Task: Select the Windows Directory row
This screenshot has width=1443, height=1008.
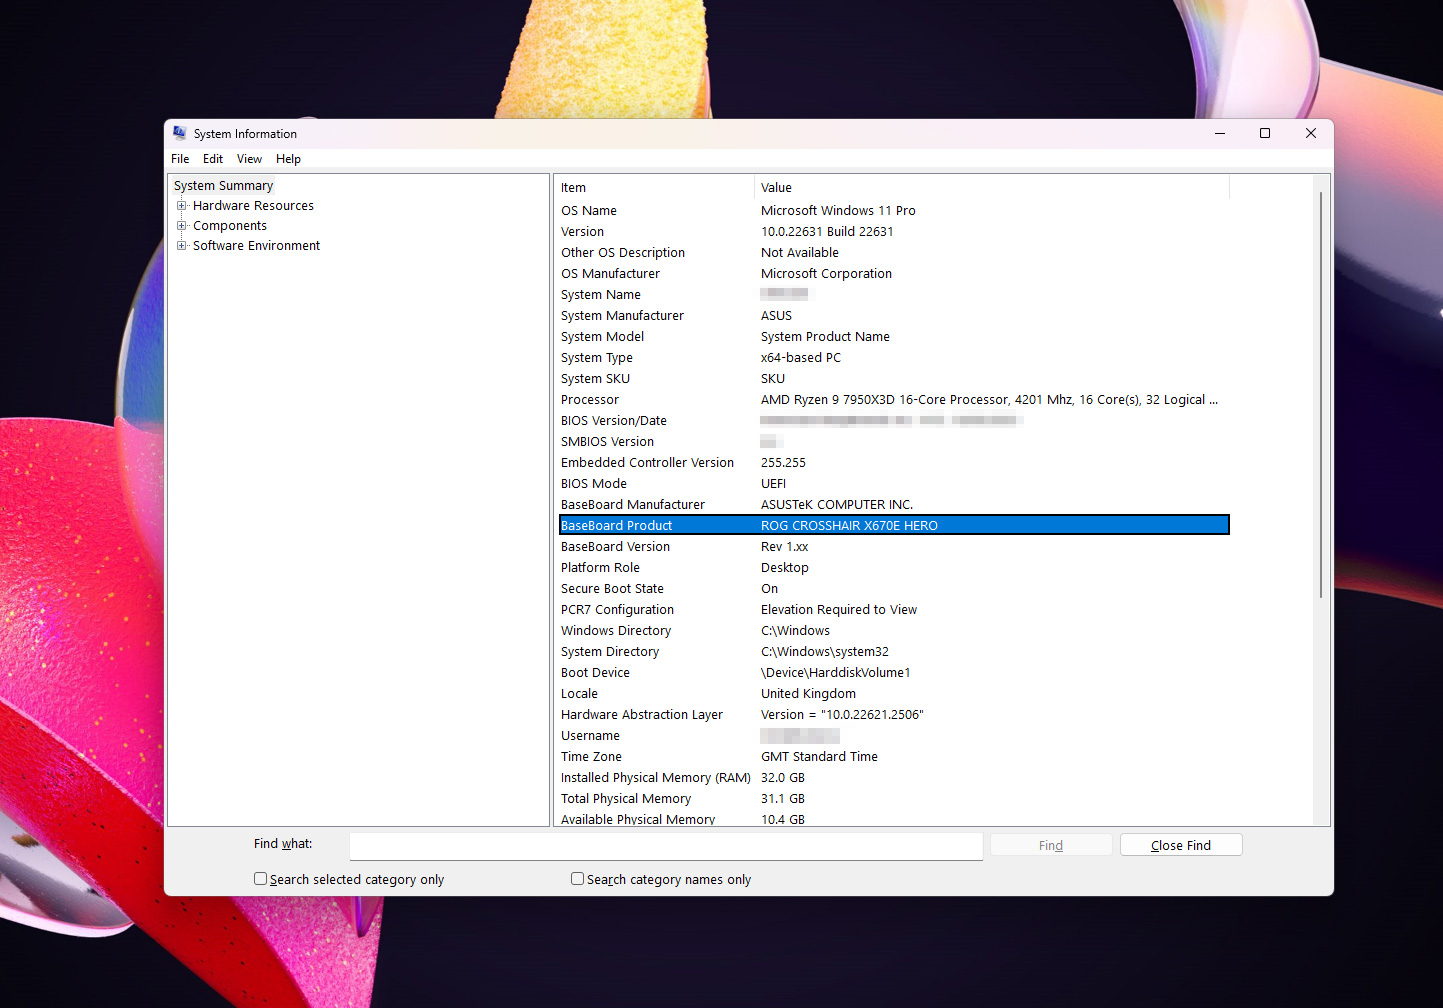Action: pyautogui.click(x=893, y=631)
